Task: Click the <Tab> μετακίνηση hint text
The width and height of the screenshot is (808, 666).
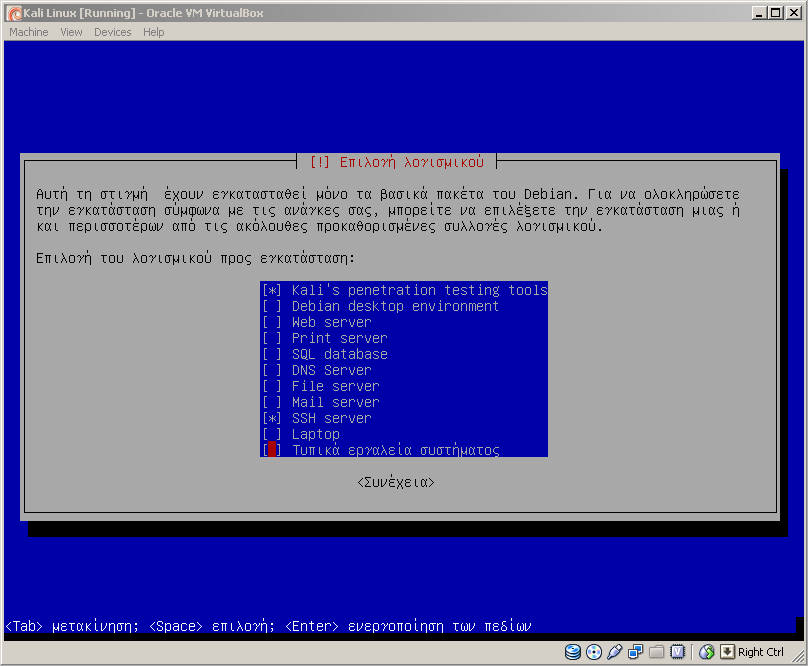Action: point(72,626)
